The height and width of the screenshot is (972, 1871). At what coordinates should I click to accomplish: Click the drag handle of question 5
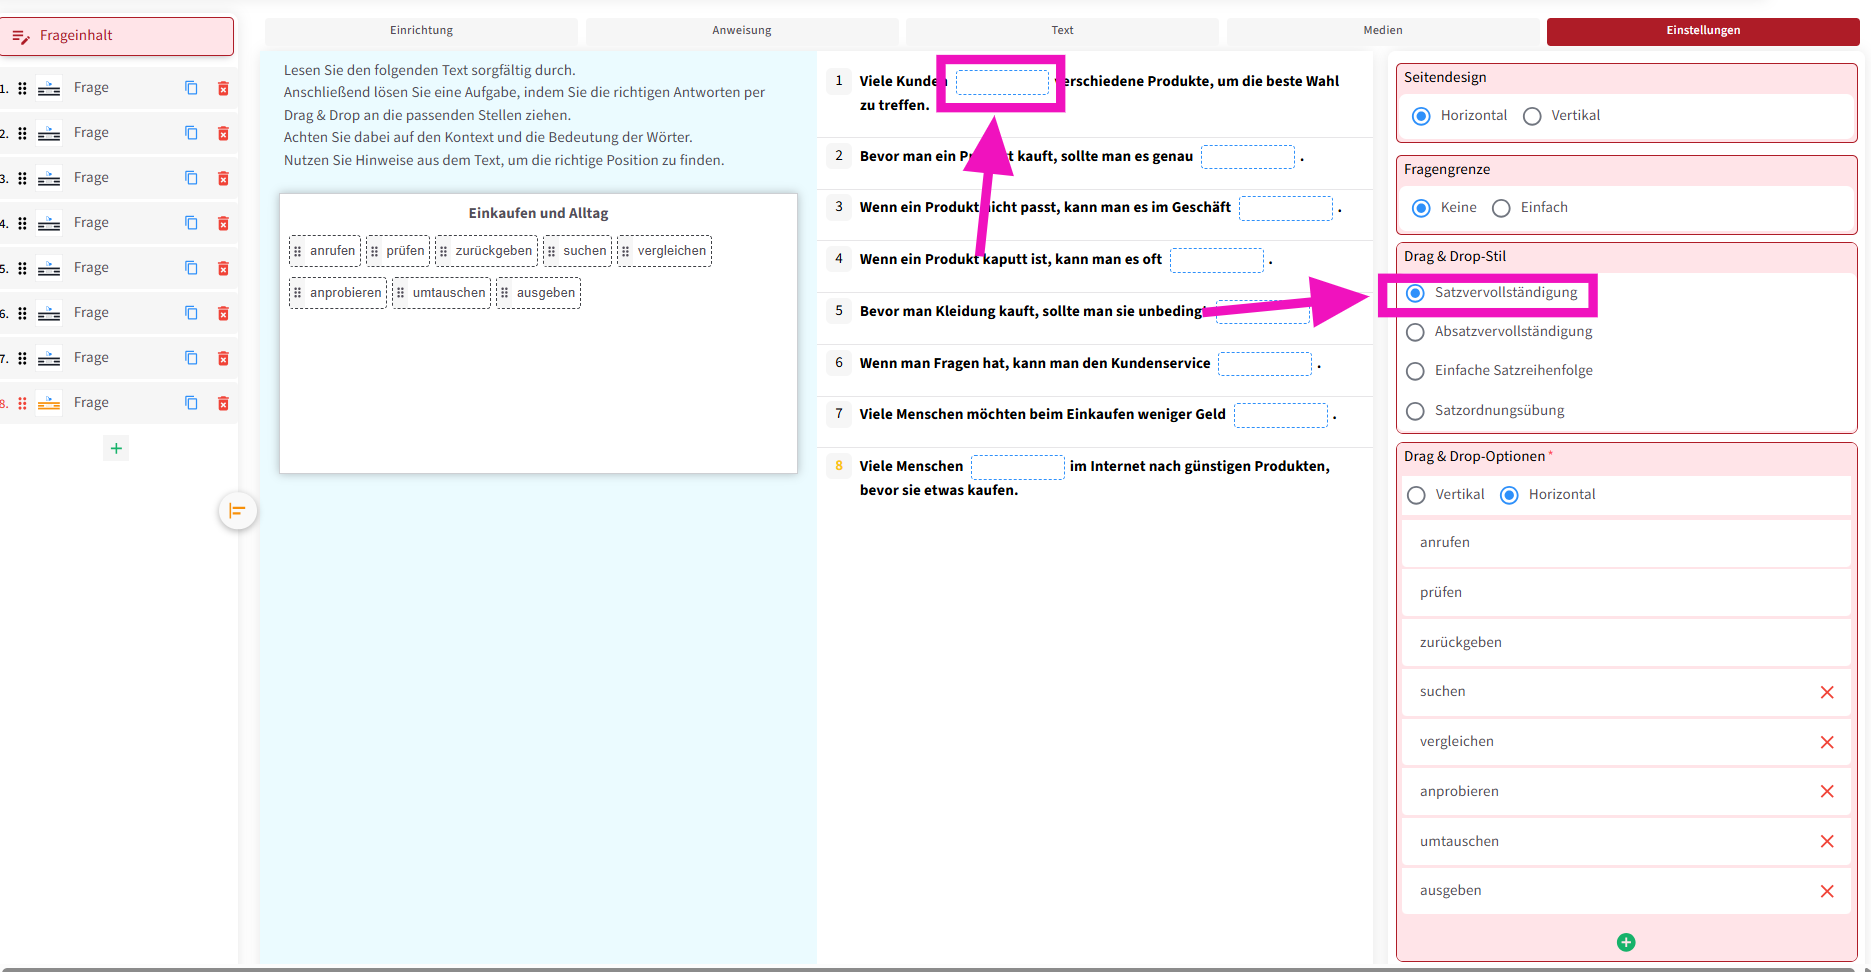22,268
